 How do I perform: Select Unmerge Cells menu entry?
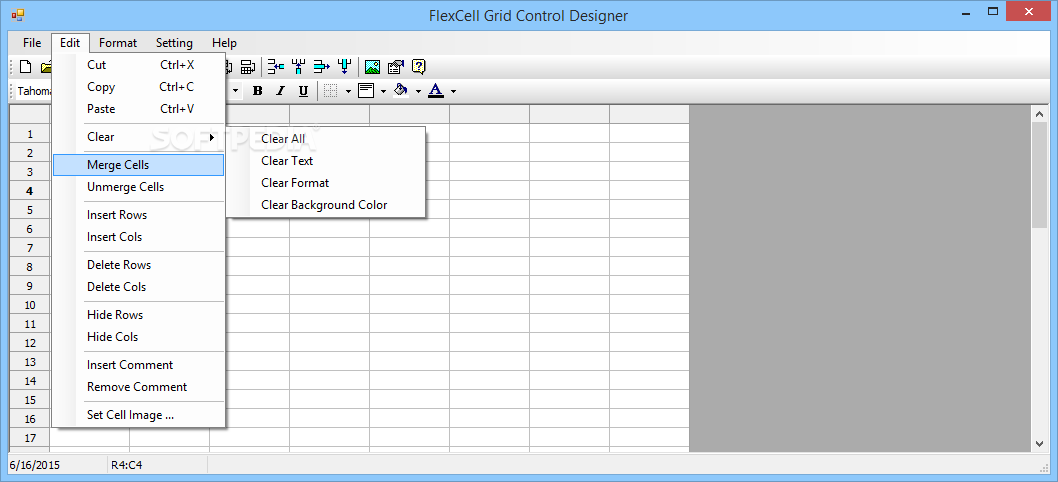tap(138, 187)
